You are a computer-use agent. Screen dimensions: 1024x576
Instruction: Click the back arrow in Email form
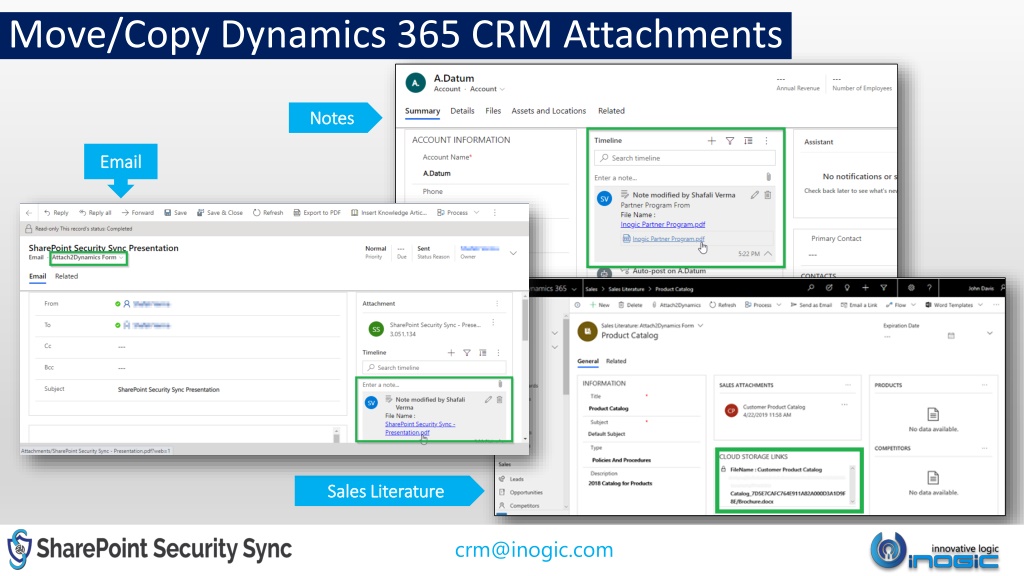(x=29, y=213)
